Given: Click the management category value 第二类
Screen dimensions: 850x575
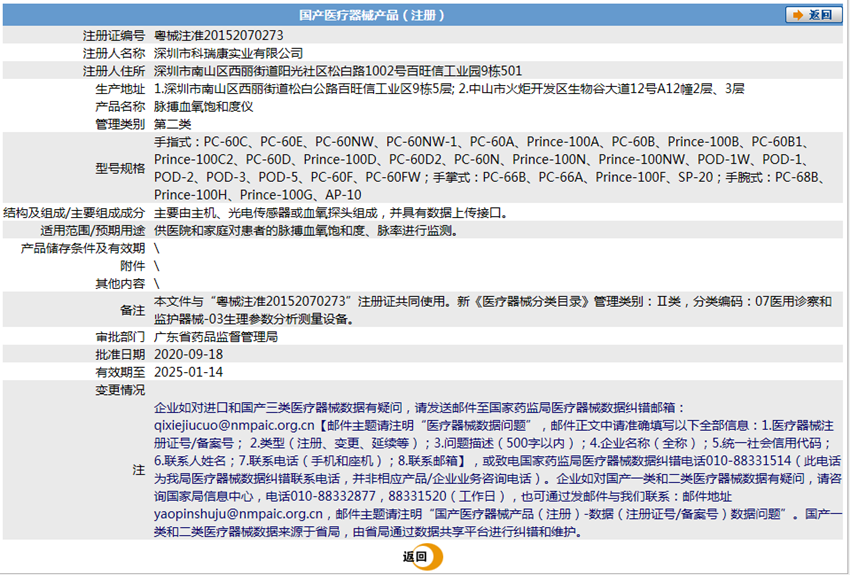Looking at the screenshot, I should pos(172,124).
